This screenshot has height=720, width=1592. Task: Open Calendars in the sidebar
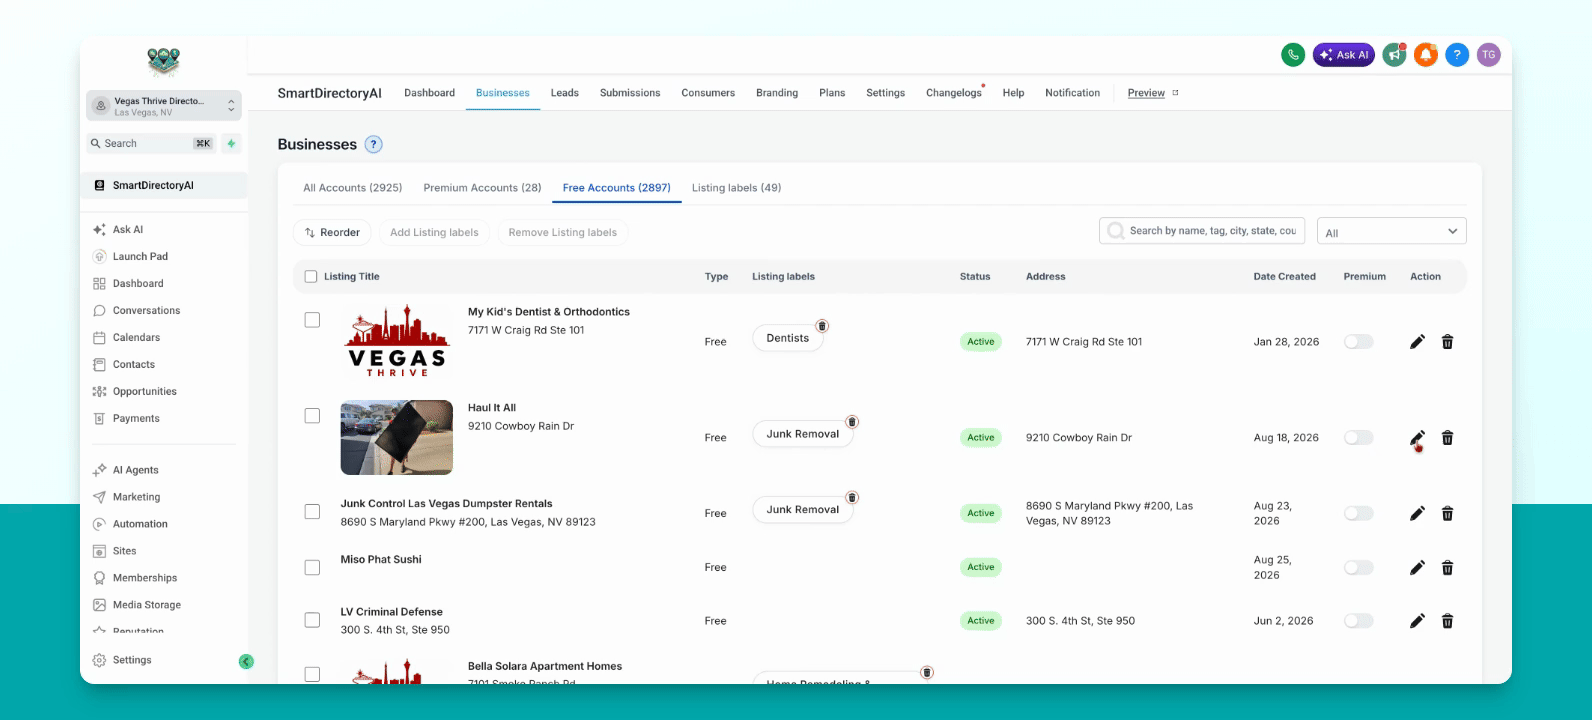136,338
